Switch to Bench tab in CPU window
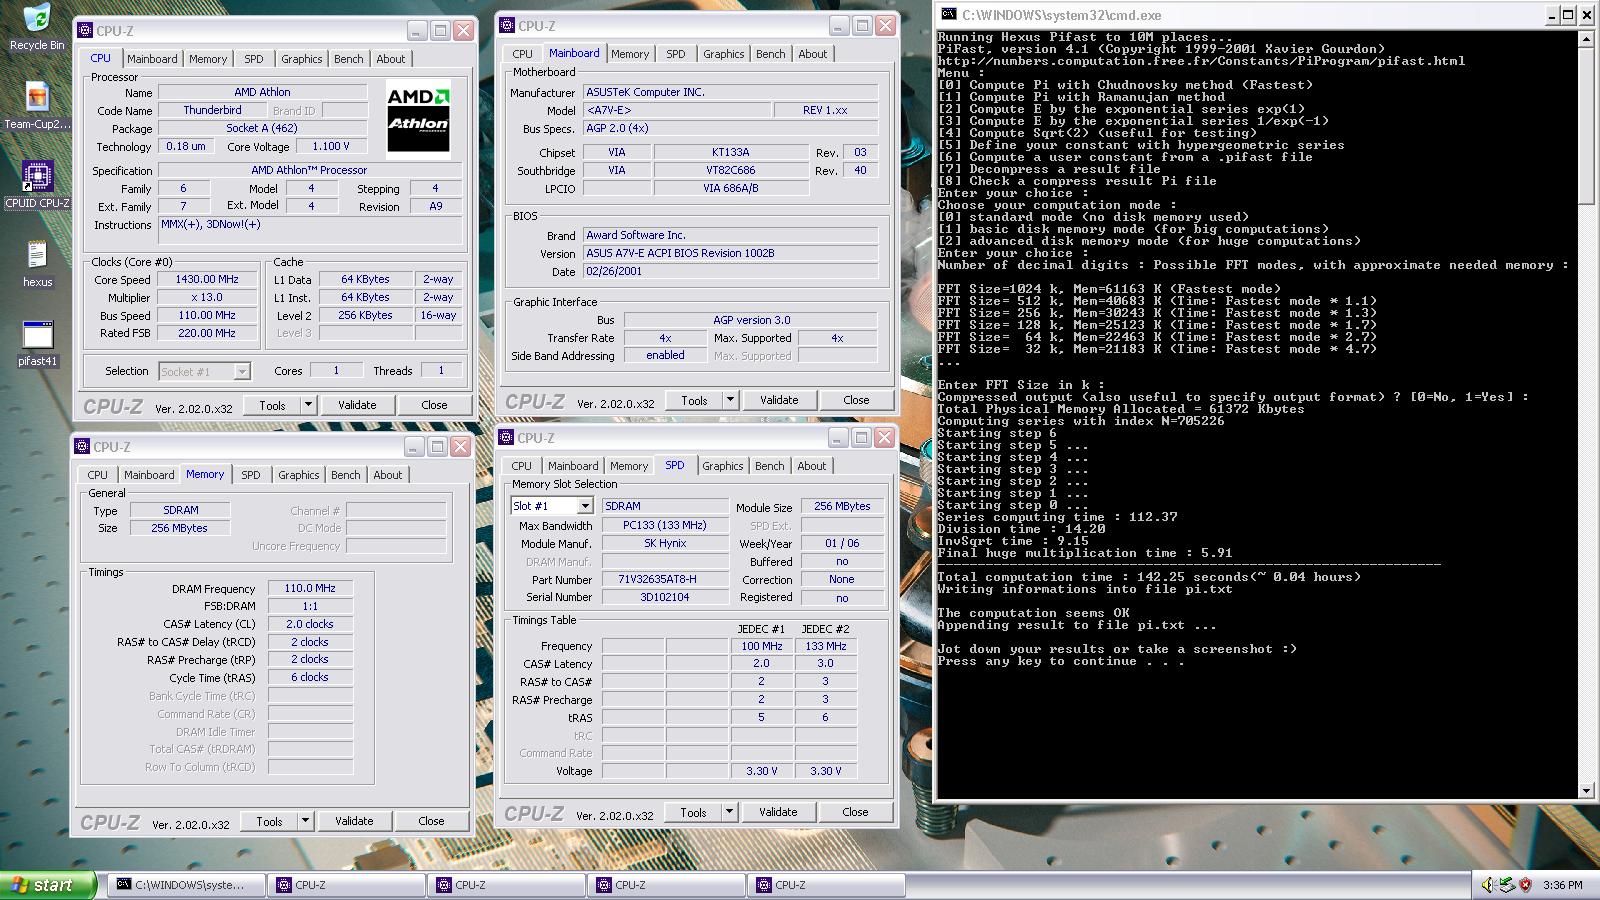The height and width of the screenshot is (900, 1600). 349,59
